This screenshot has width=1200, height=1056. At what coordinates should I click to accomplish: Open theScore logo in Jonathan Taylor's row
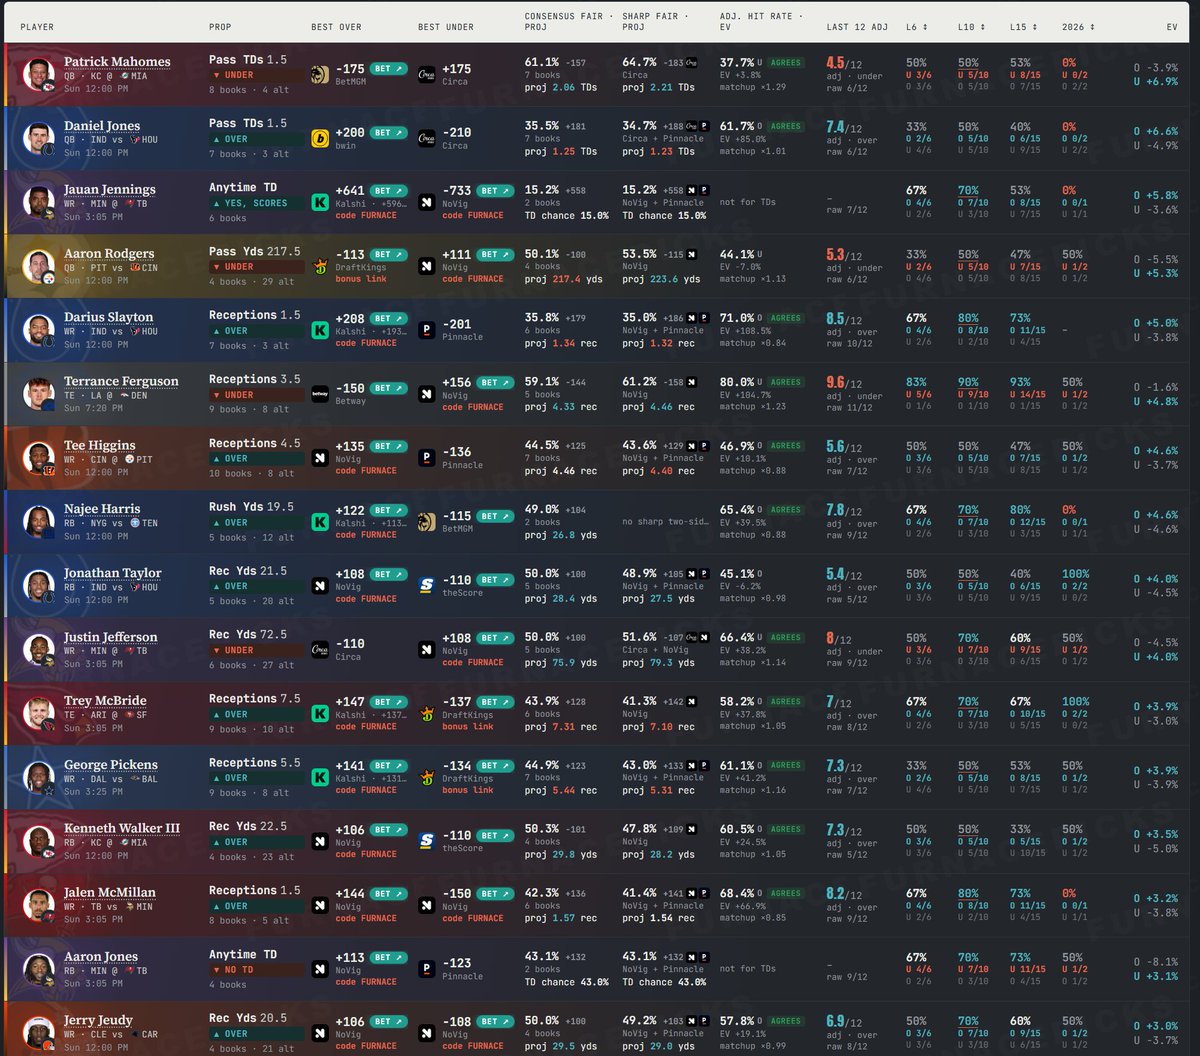[x=427, y=586]
